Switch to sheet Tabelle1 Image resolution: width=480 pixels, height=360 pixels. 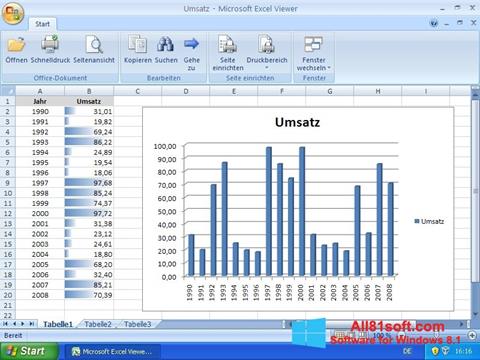(x=58, y=324)
